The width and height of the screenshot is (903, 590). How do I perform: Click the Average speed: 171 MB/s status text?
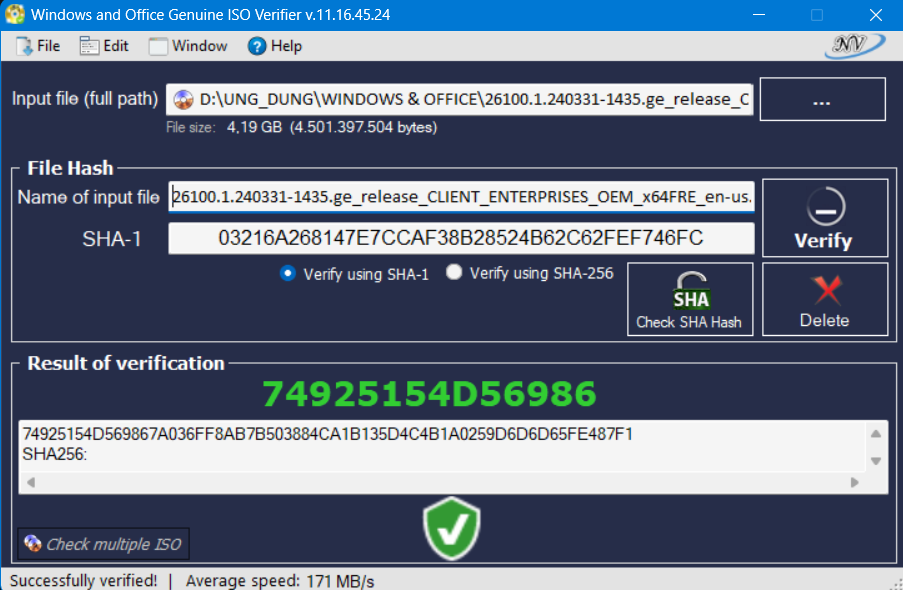coord(280,581)
